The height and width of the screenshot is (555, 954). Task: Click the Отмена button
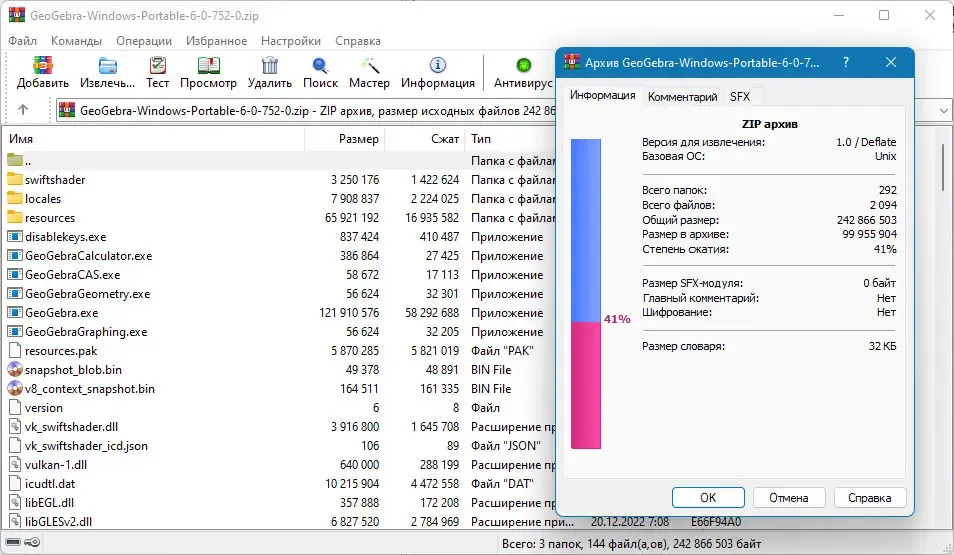[x=789, y=498]
